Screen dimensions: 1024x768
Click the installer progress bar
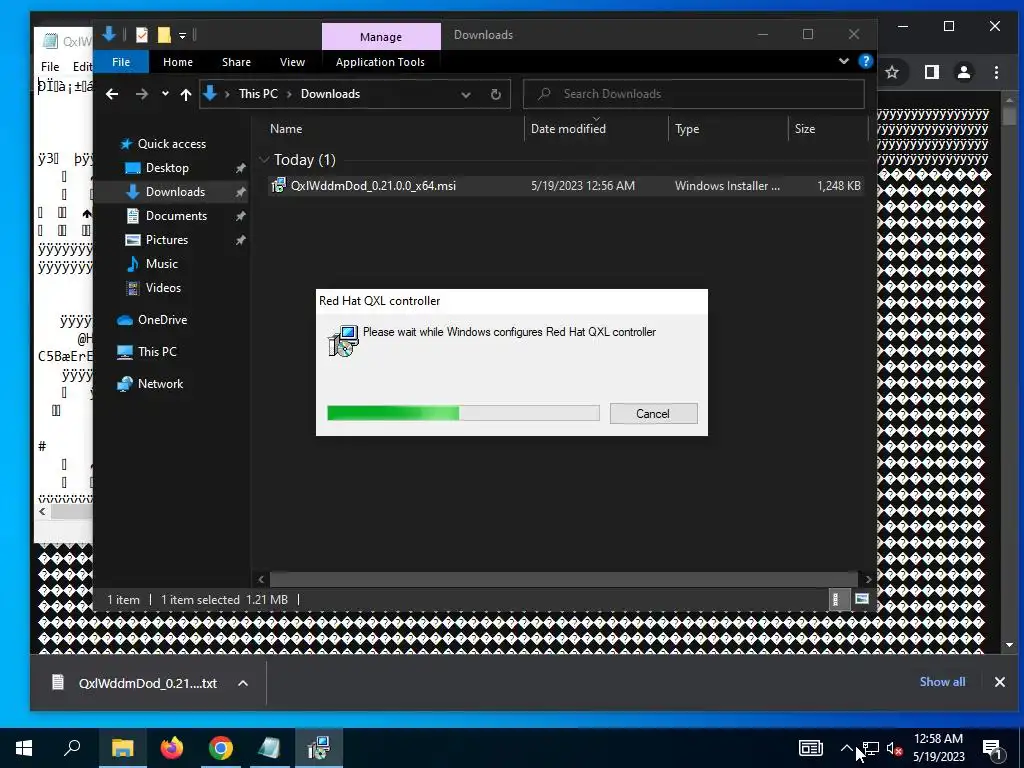coord(463,413)
